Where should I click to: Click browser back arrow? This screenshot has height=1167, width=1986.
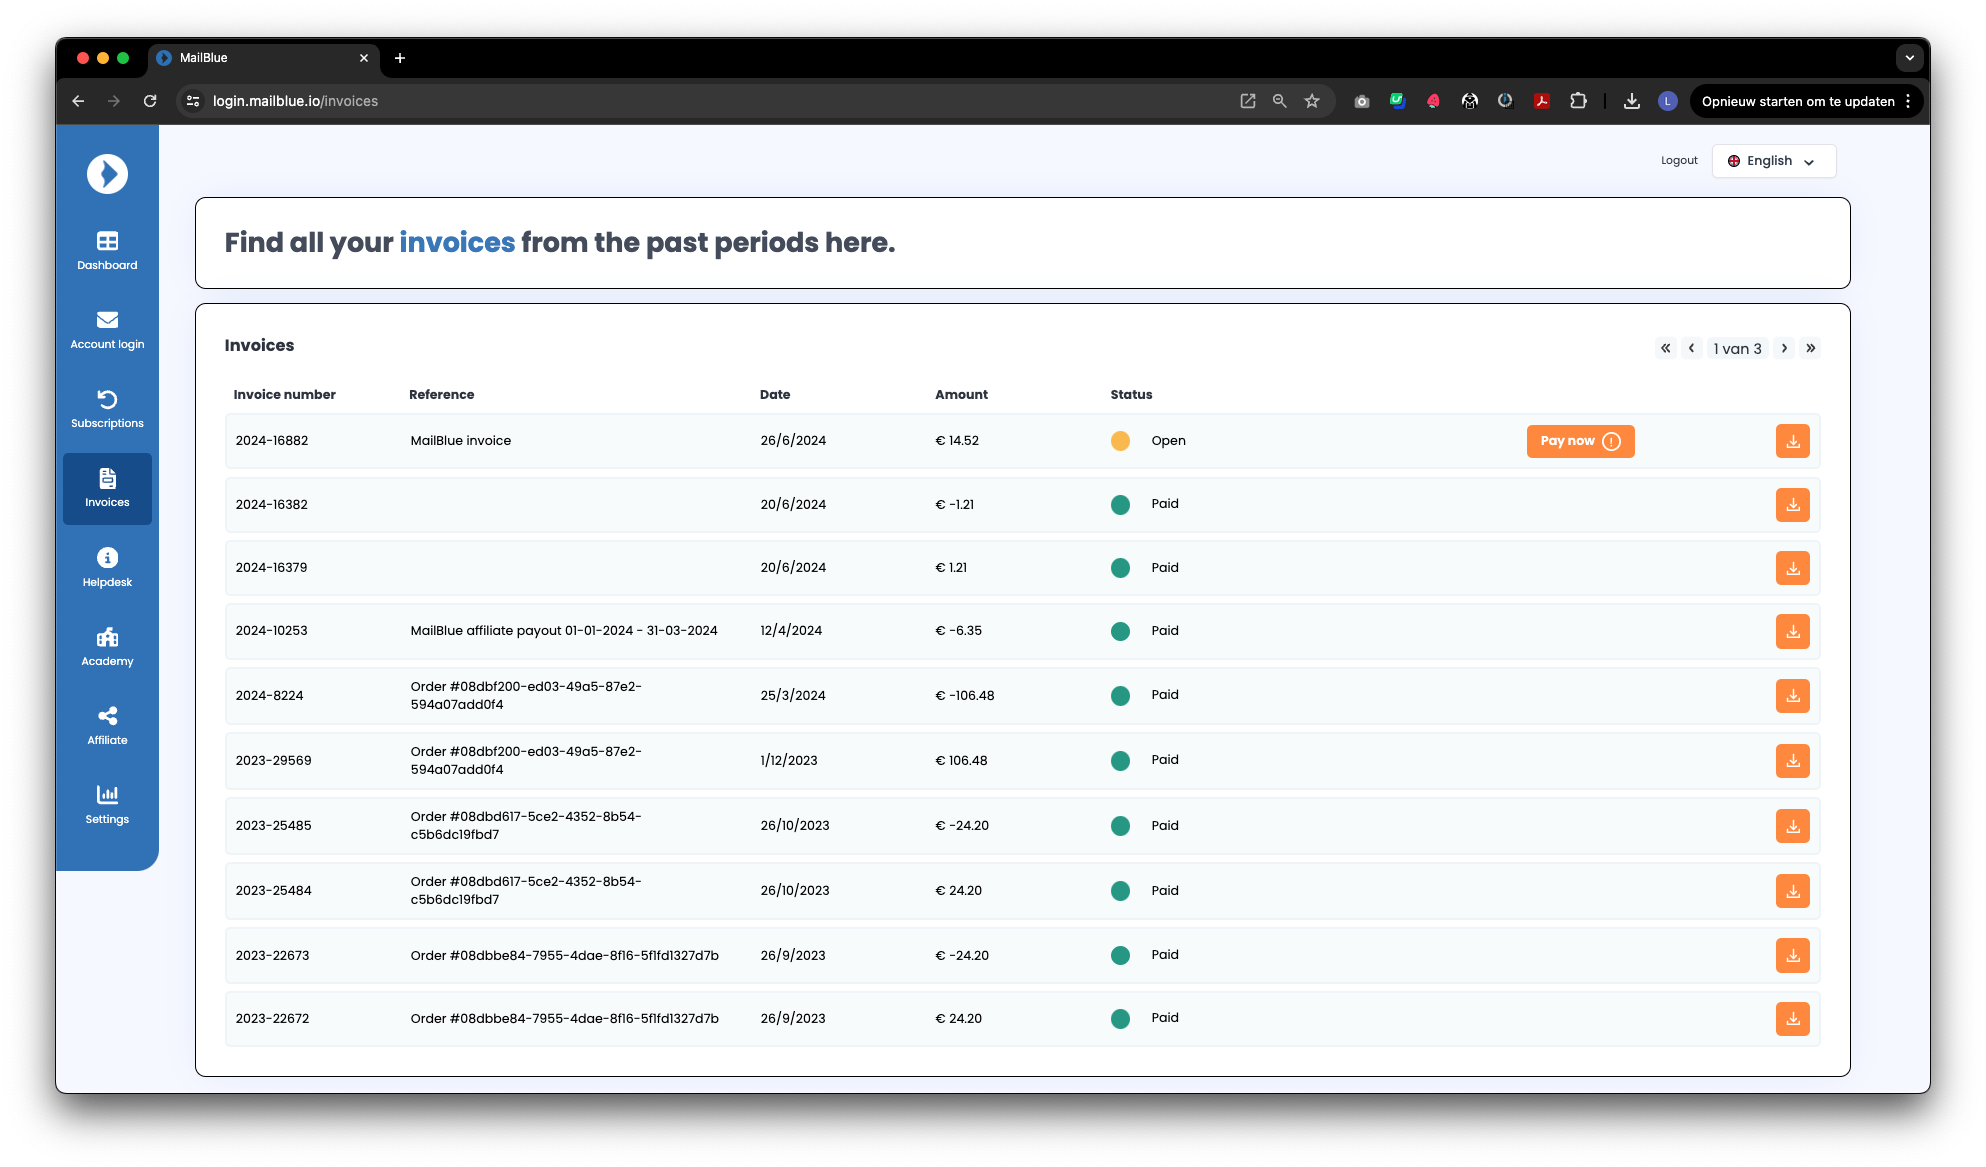(x=78, y=101)
